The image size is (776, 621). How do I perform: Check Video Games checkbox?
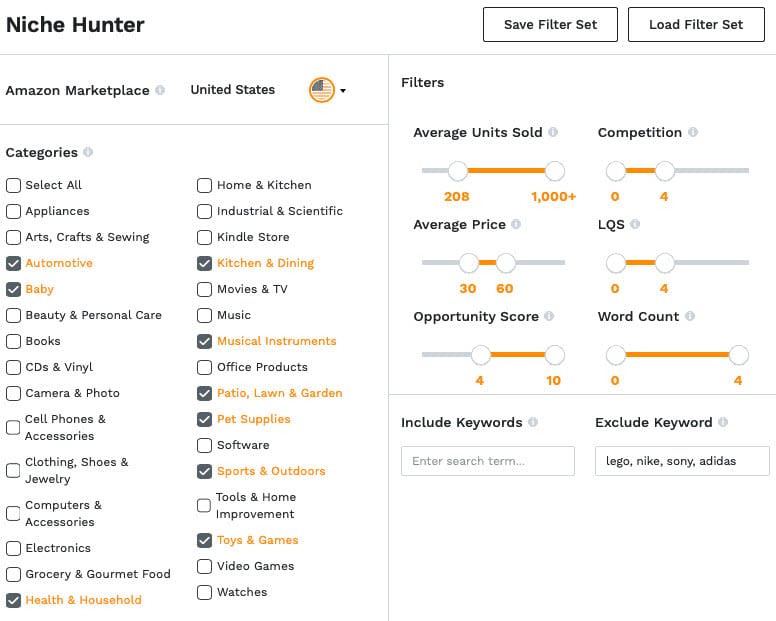204,566
